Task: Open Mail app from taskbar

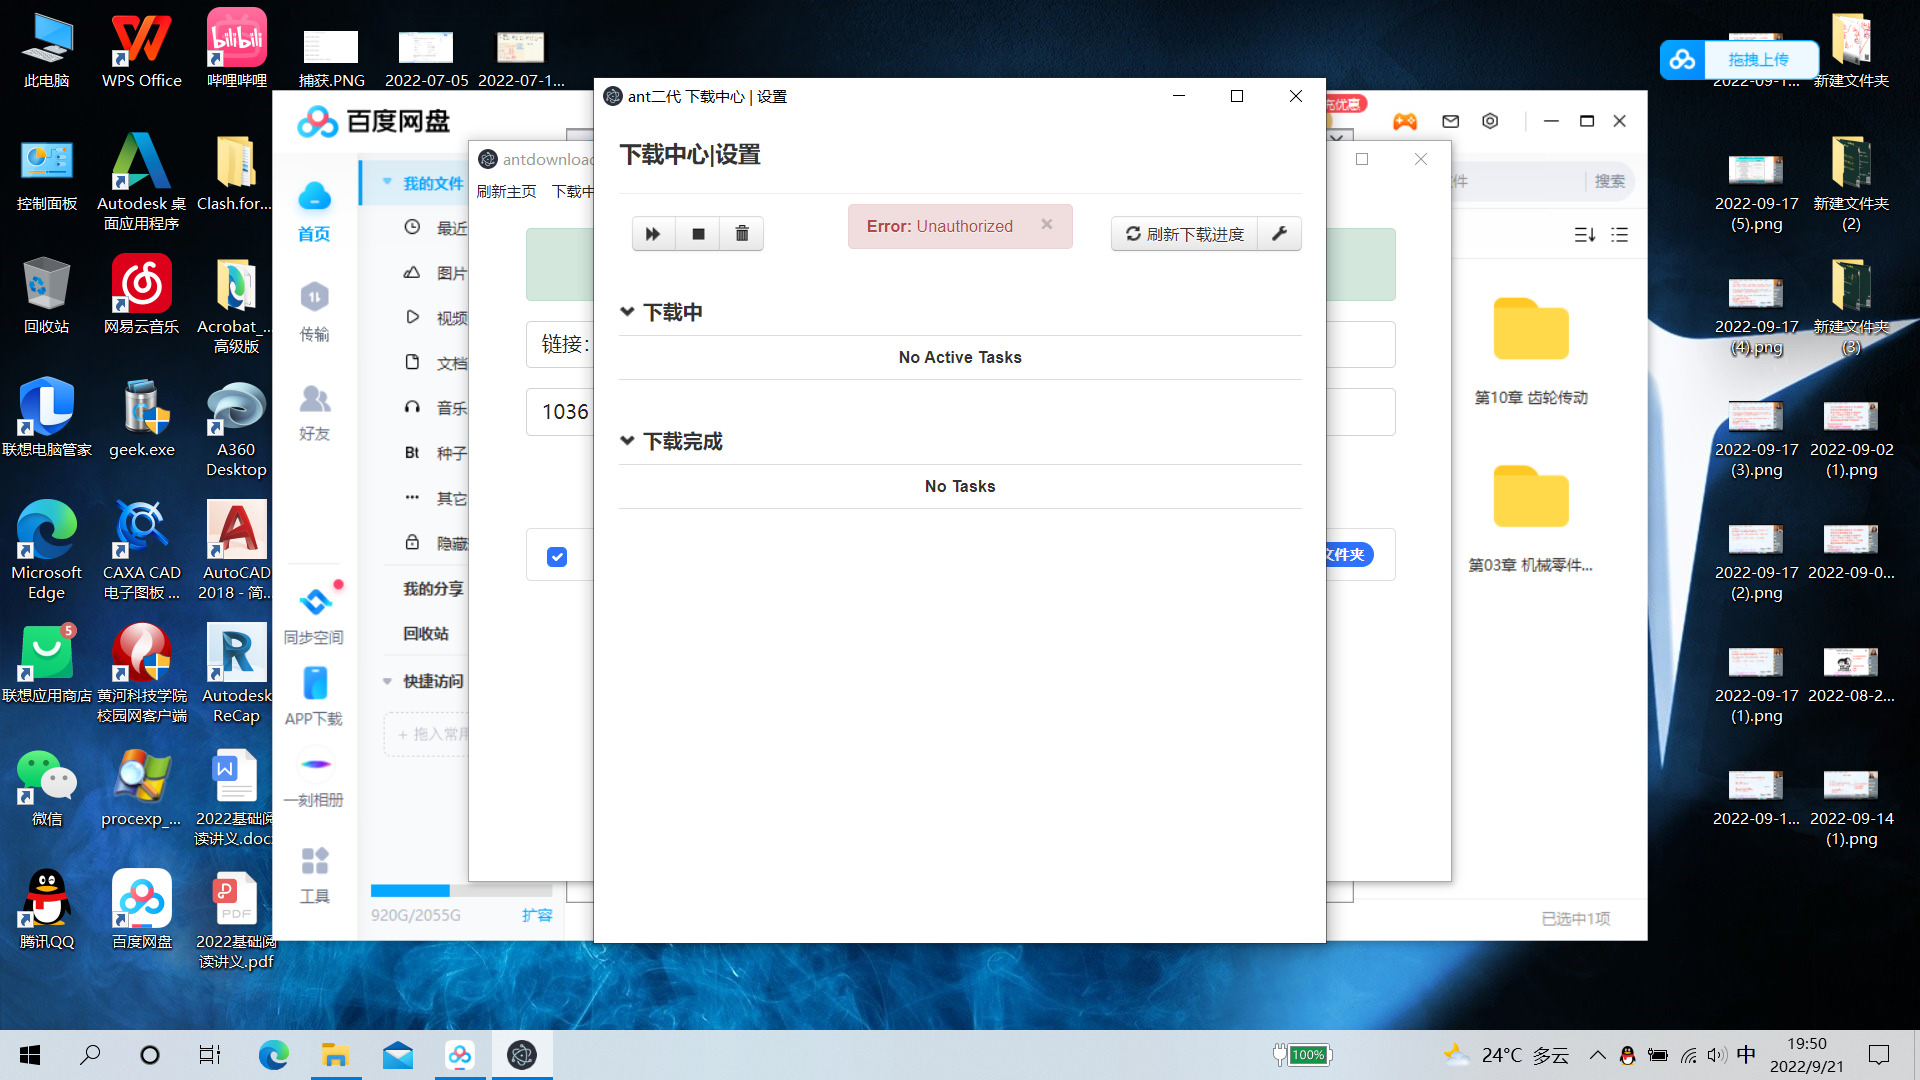Action: click(398, 1055)
